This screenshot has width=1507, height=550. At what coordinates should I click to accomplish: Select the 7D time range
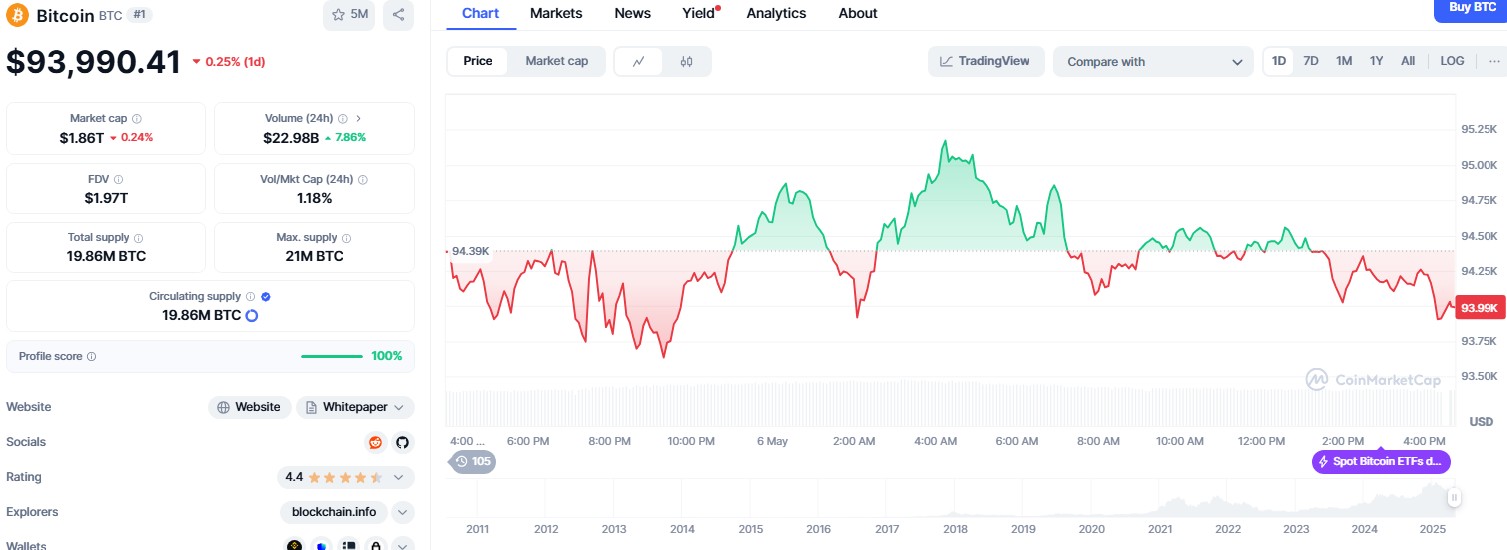coord(1310,61)
